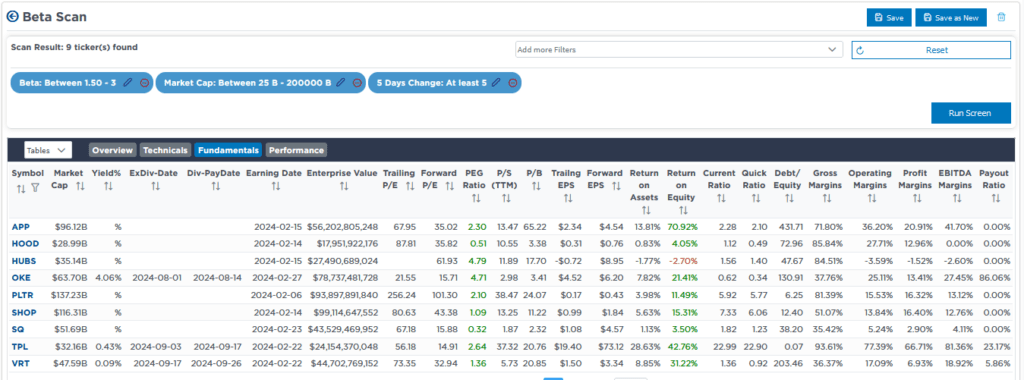
Task: Open the Tables view dropdown
Action: pyautogui.click(x=48, y=150)
